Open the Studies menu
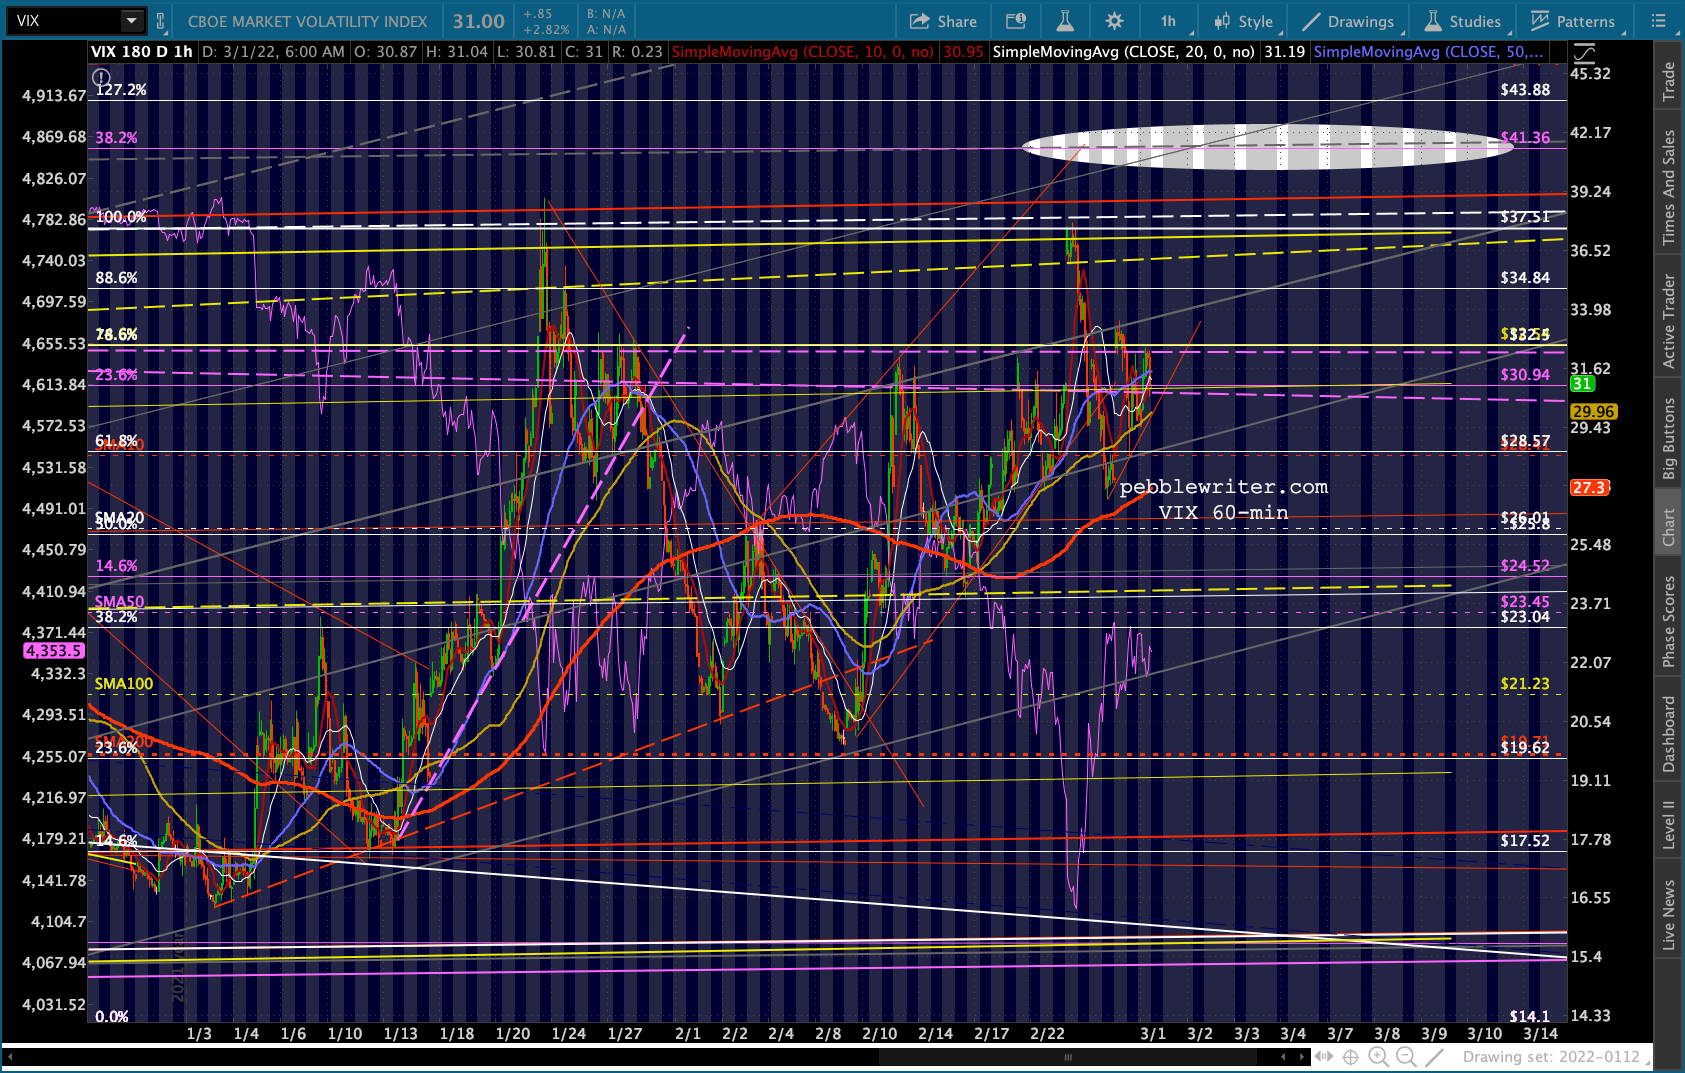Viewport: 1685px width, 1073px height. 1463,21
